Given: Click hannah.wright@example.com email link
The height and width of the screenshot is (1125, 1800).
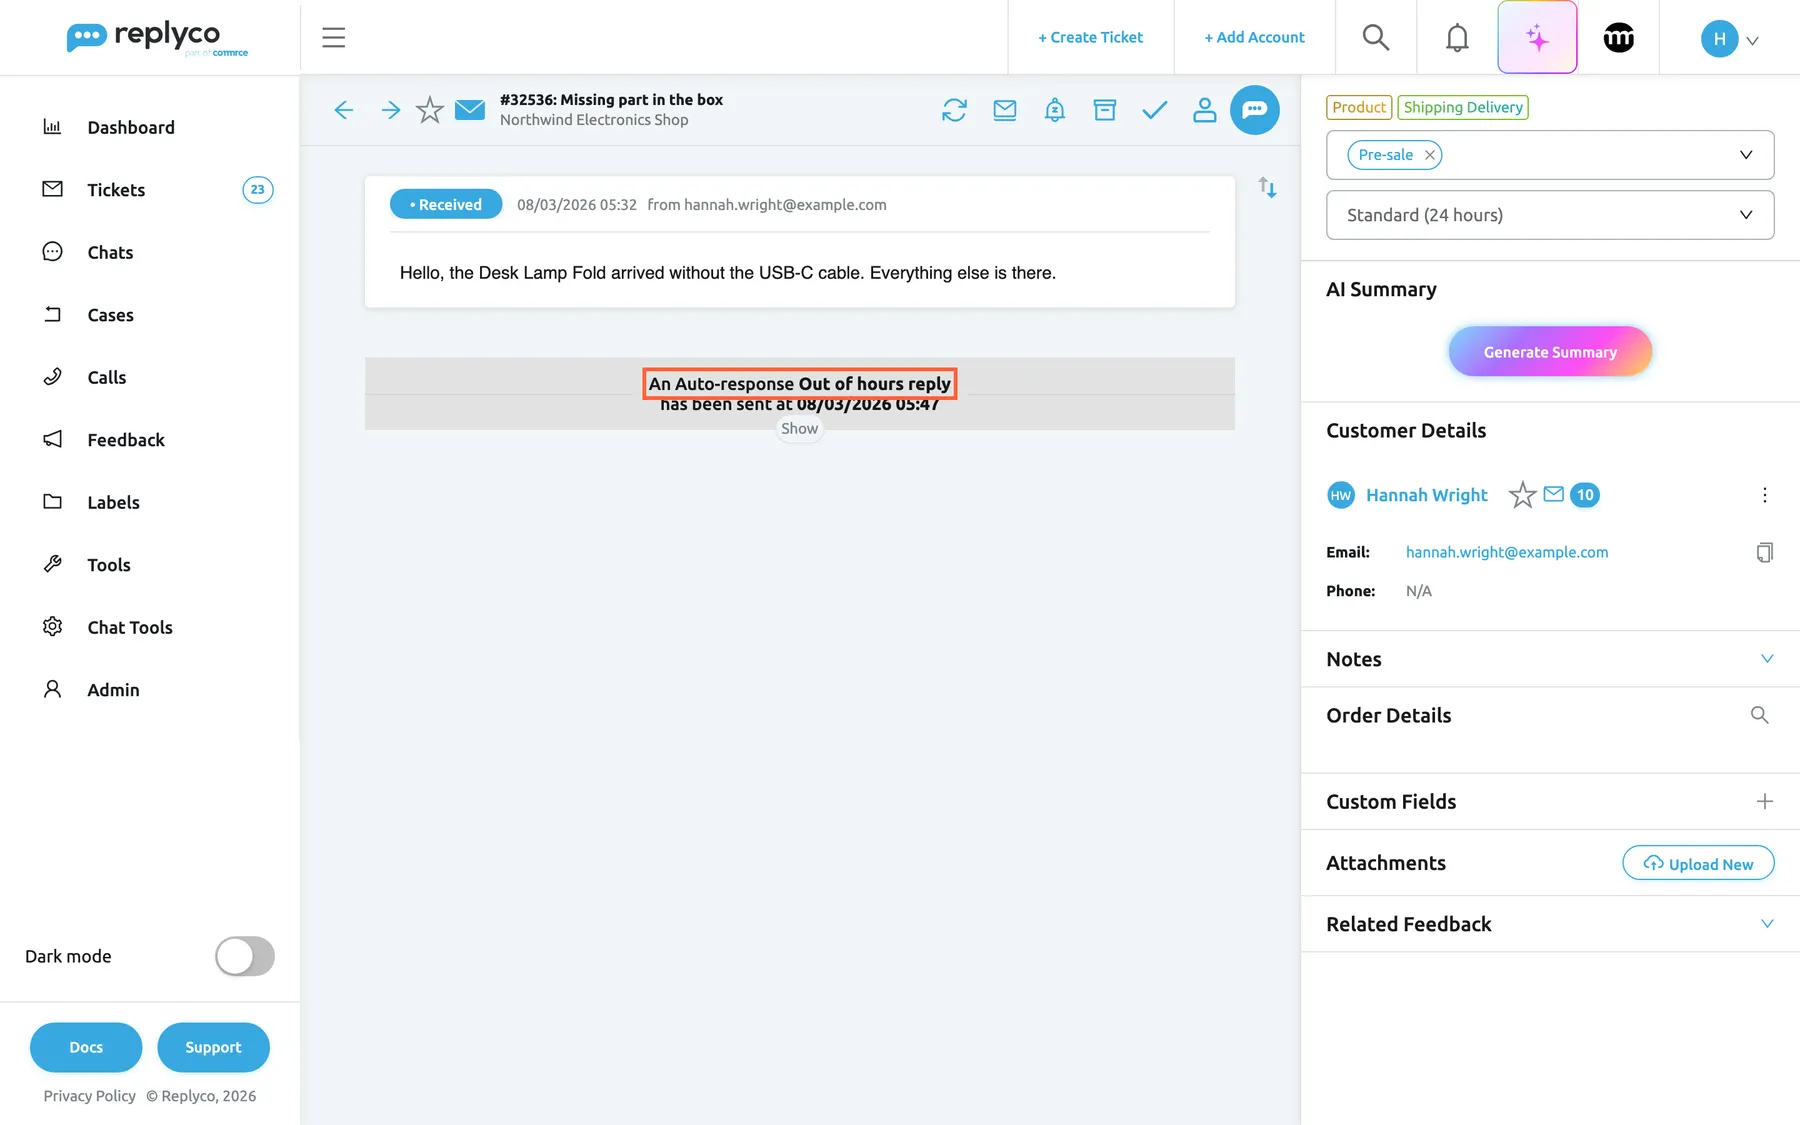Looking at the screenshot, I should [1507, 552].
